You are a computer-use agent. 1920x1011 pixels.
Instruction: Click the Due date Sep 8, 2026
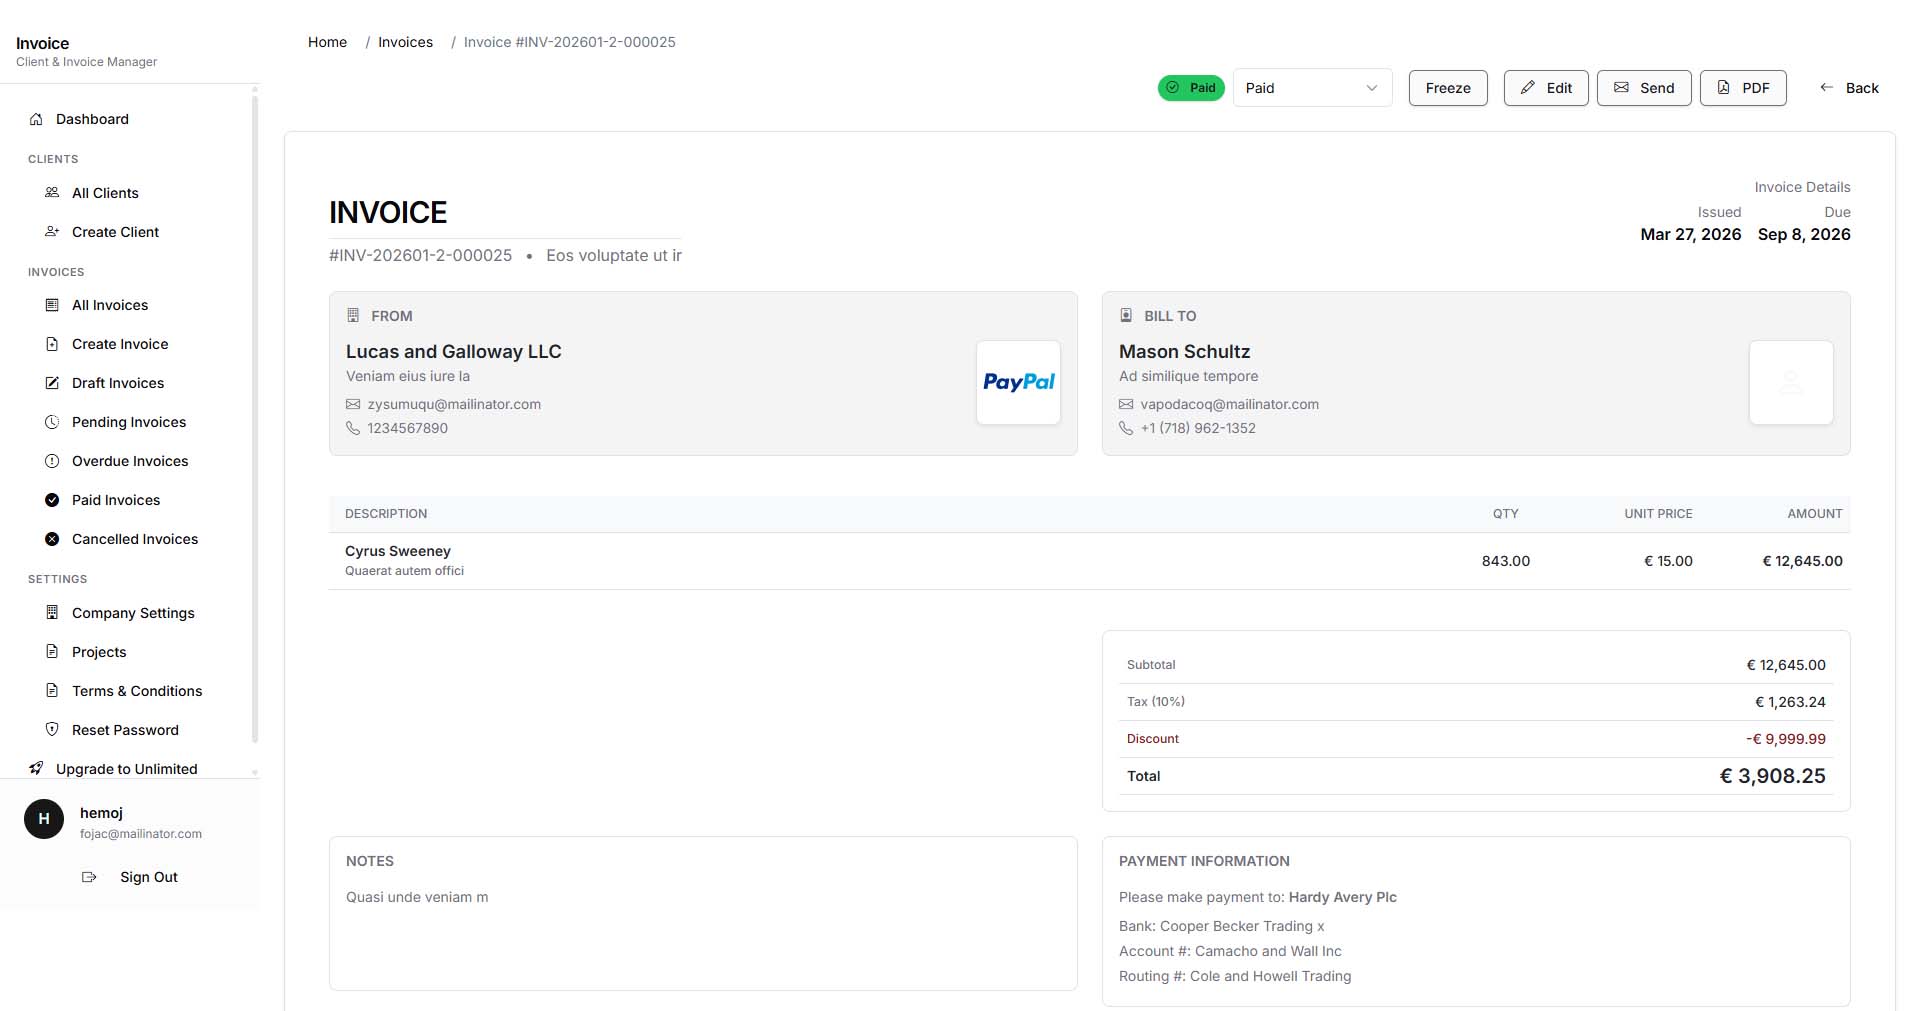(x=1804, y=234)
